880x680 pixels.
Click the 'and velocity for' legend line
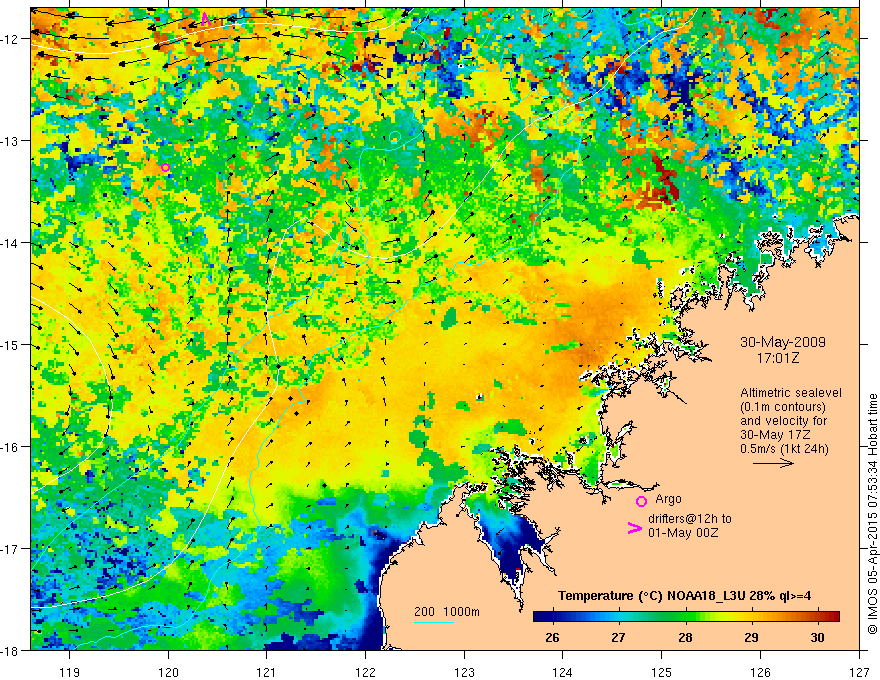pos(783,421)
